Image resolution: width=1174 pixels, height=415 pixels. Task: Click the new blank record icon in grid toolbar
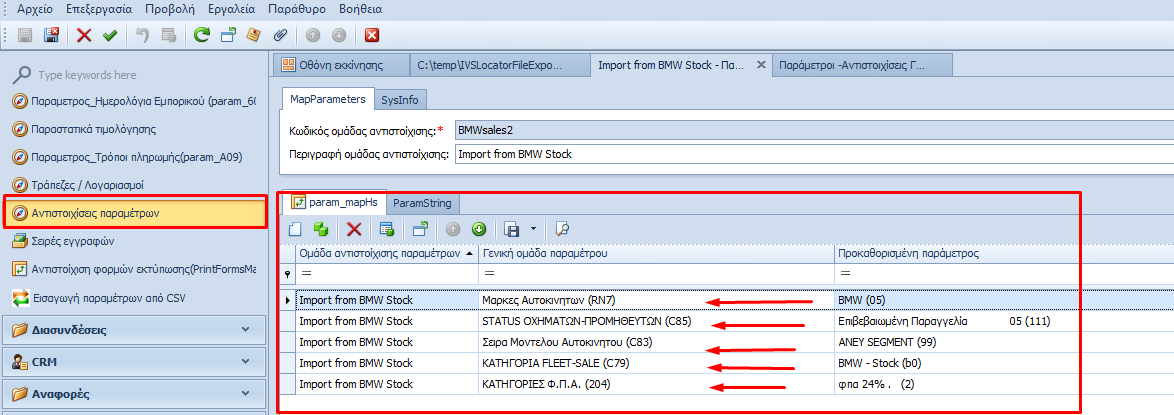click(295, 229)
